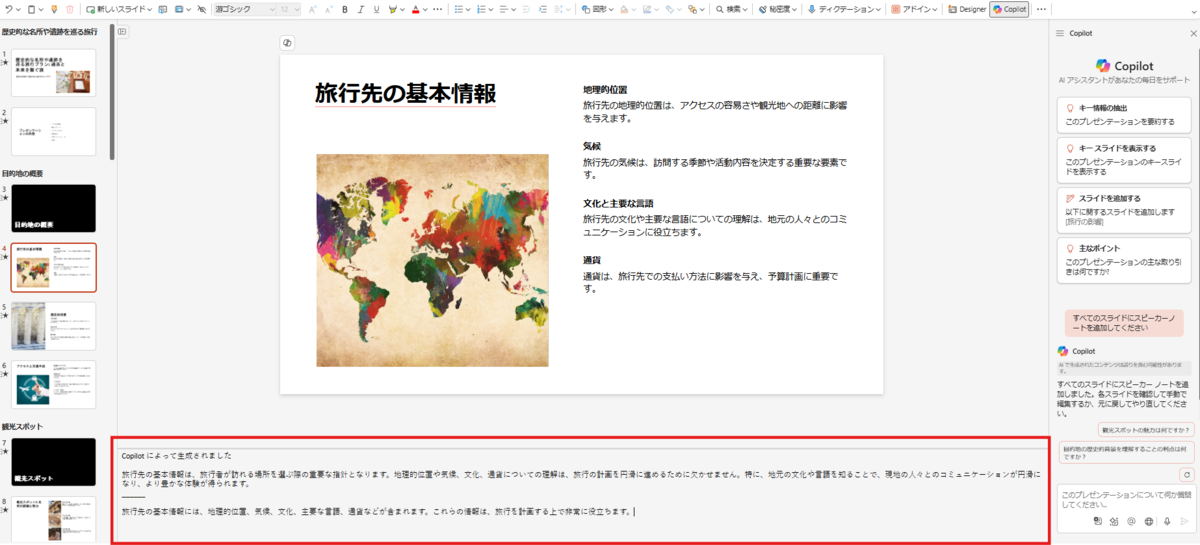Choose the キー スライドを表示する suggestion card
This screenshot has width=1200, height=545.
tap(1124, 159)
